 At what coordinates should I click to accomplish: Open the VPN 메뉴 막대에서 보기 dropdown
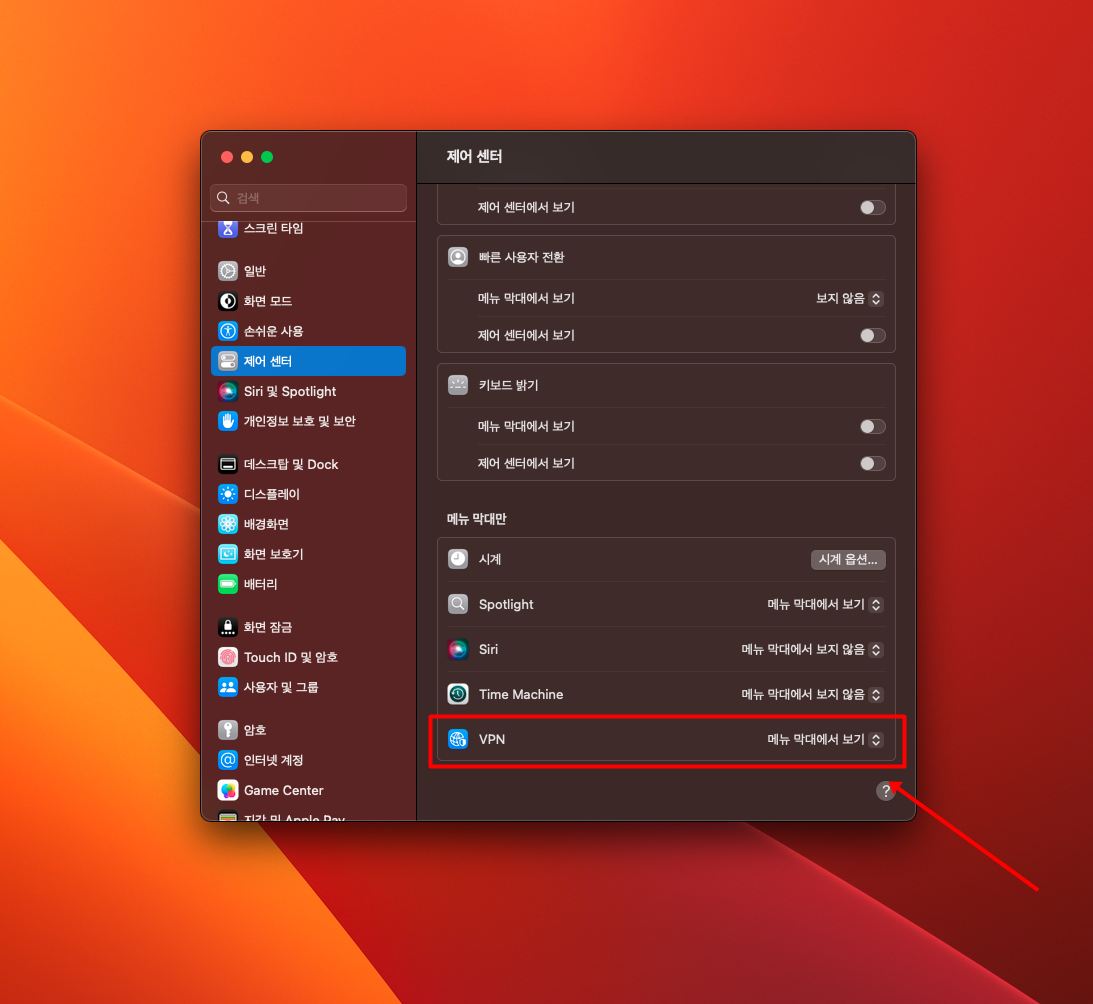tap(825, 740)
